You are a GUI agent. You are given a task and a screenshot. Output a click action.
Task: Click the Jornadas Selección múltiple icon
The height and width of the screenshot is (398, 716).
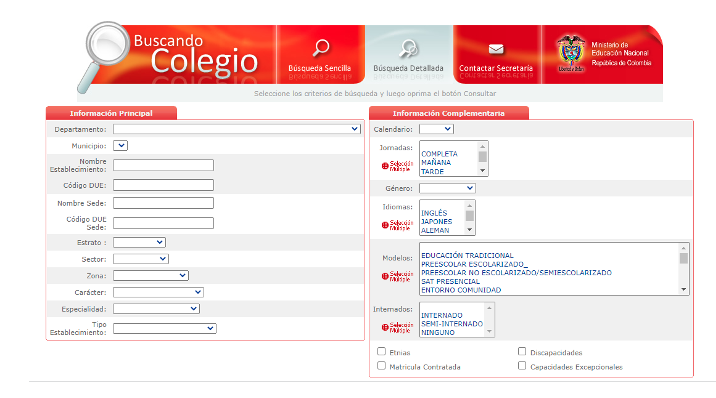(x=397, y=166)
